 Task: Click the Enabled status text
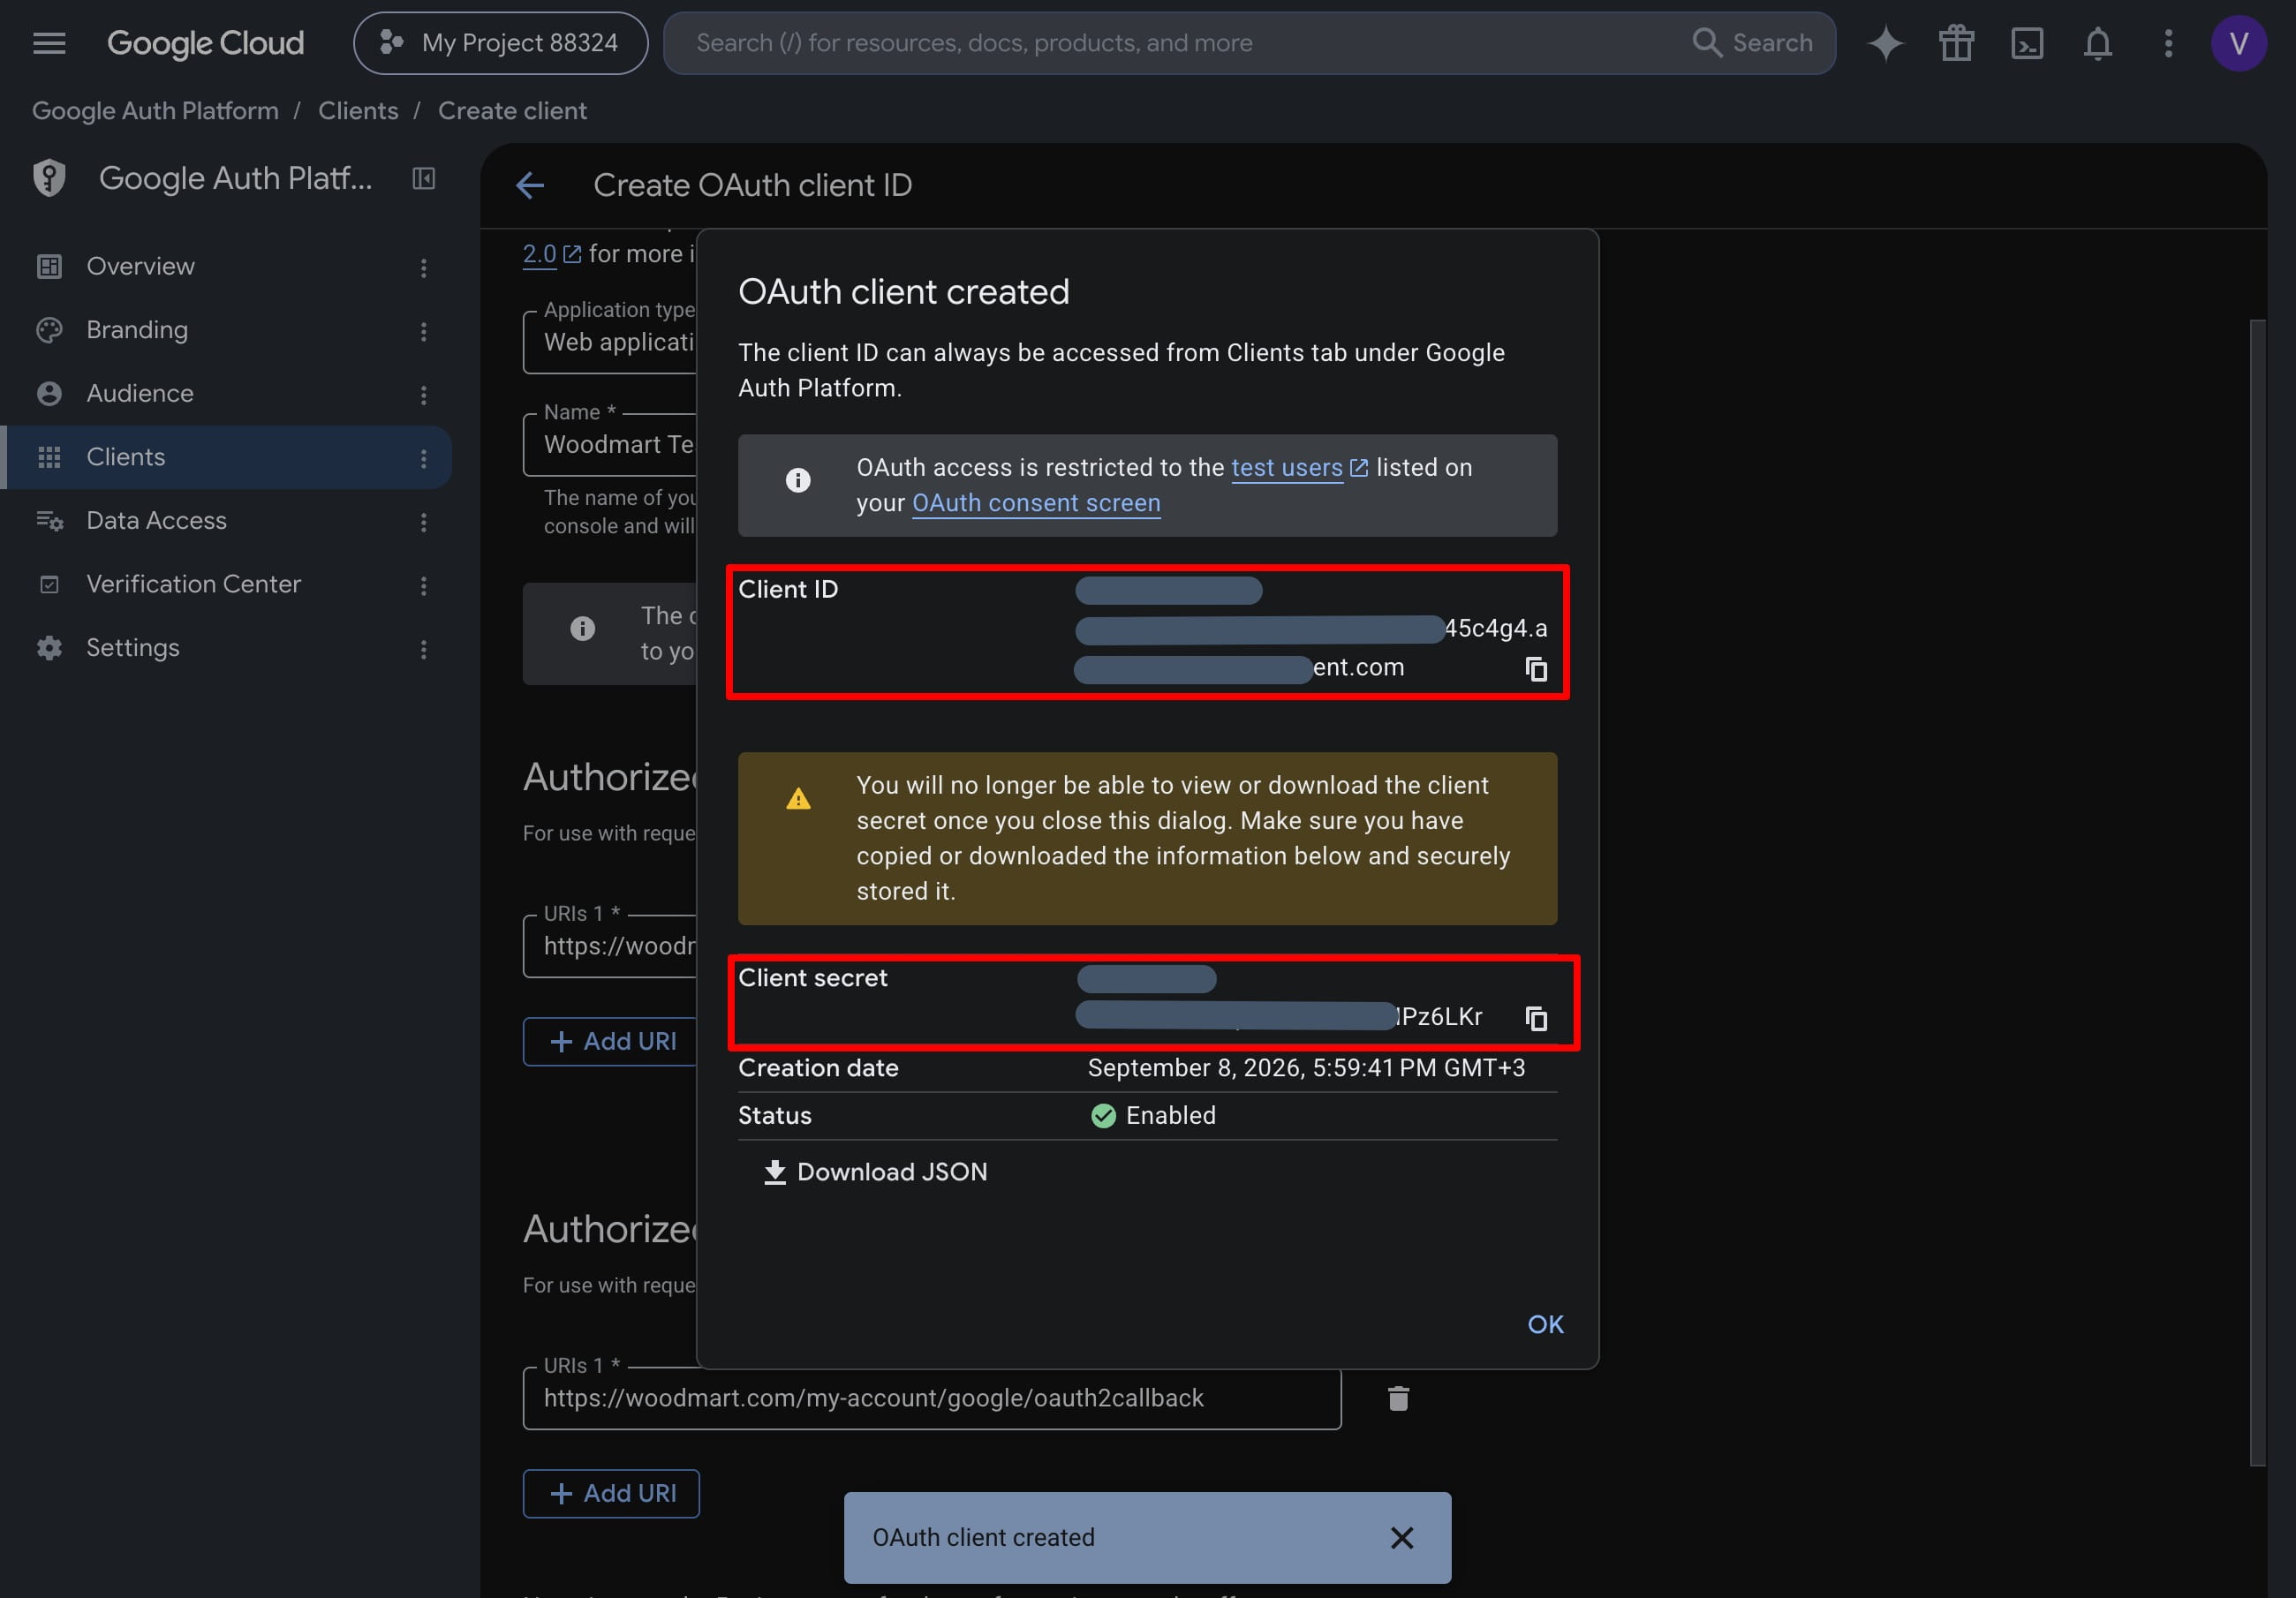1170,1115
